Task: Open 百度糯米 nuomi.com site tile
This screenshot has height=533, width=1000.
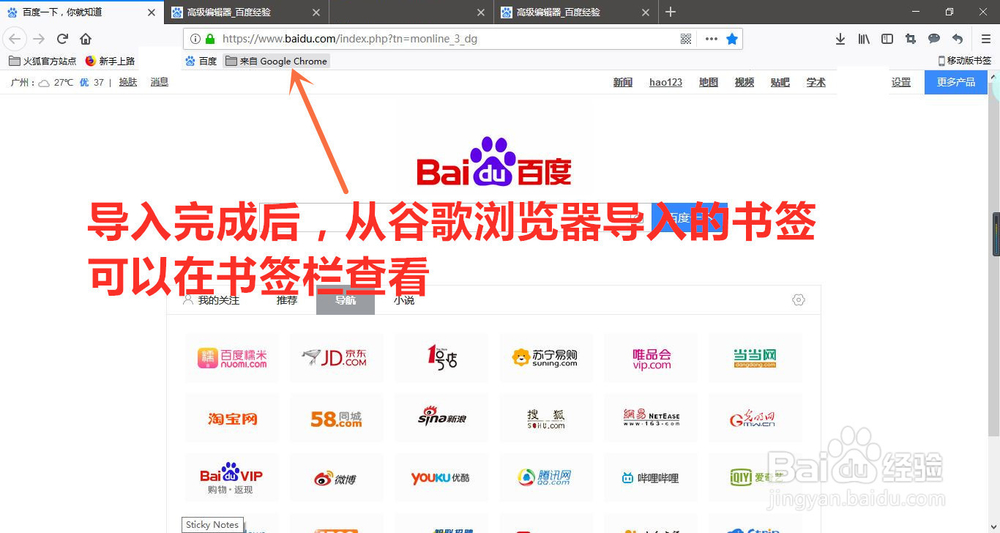Action: [x=232, y=358]
